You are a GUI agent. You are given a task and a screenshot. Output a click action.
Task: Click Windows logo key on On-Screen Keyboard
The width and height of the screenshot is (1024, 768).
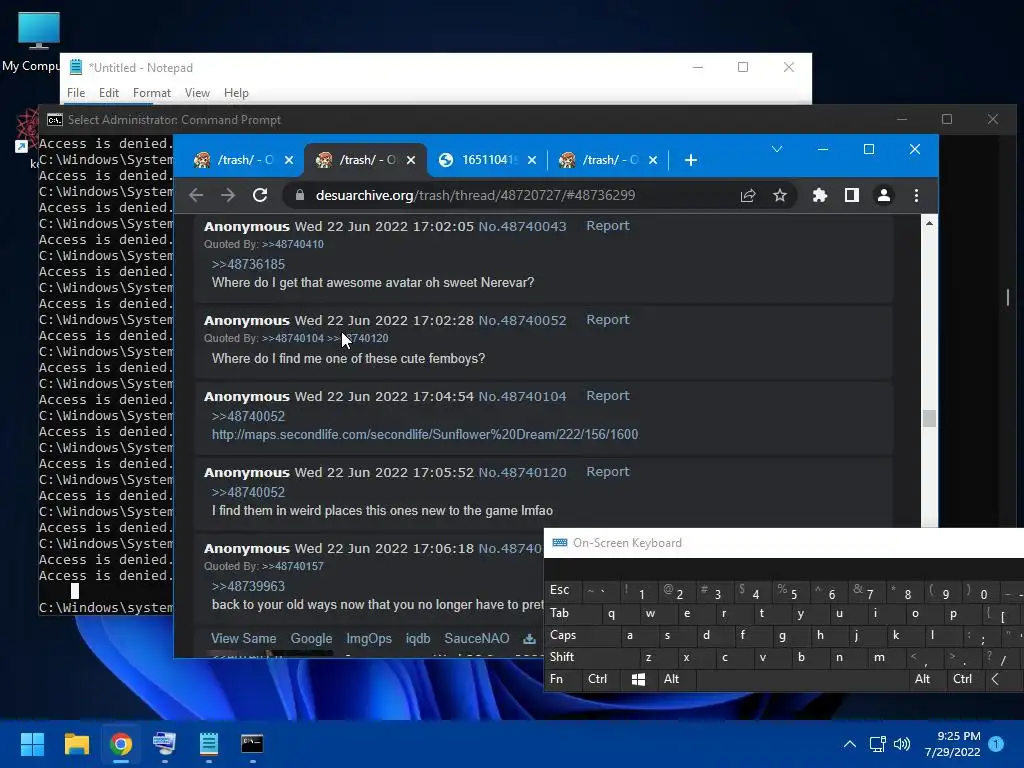[x=639, y=679]
